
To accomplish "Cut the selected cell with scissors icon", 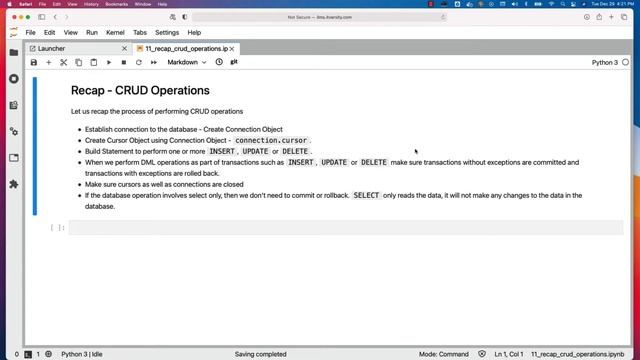I will click(64, 62).
